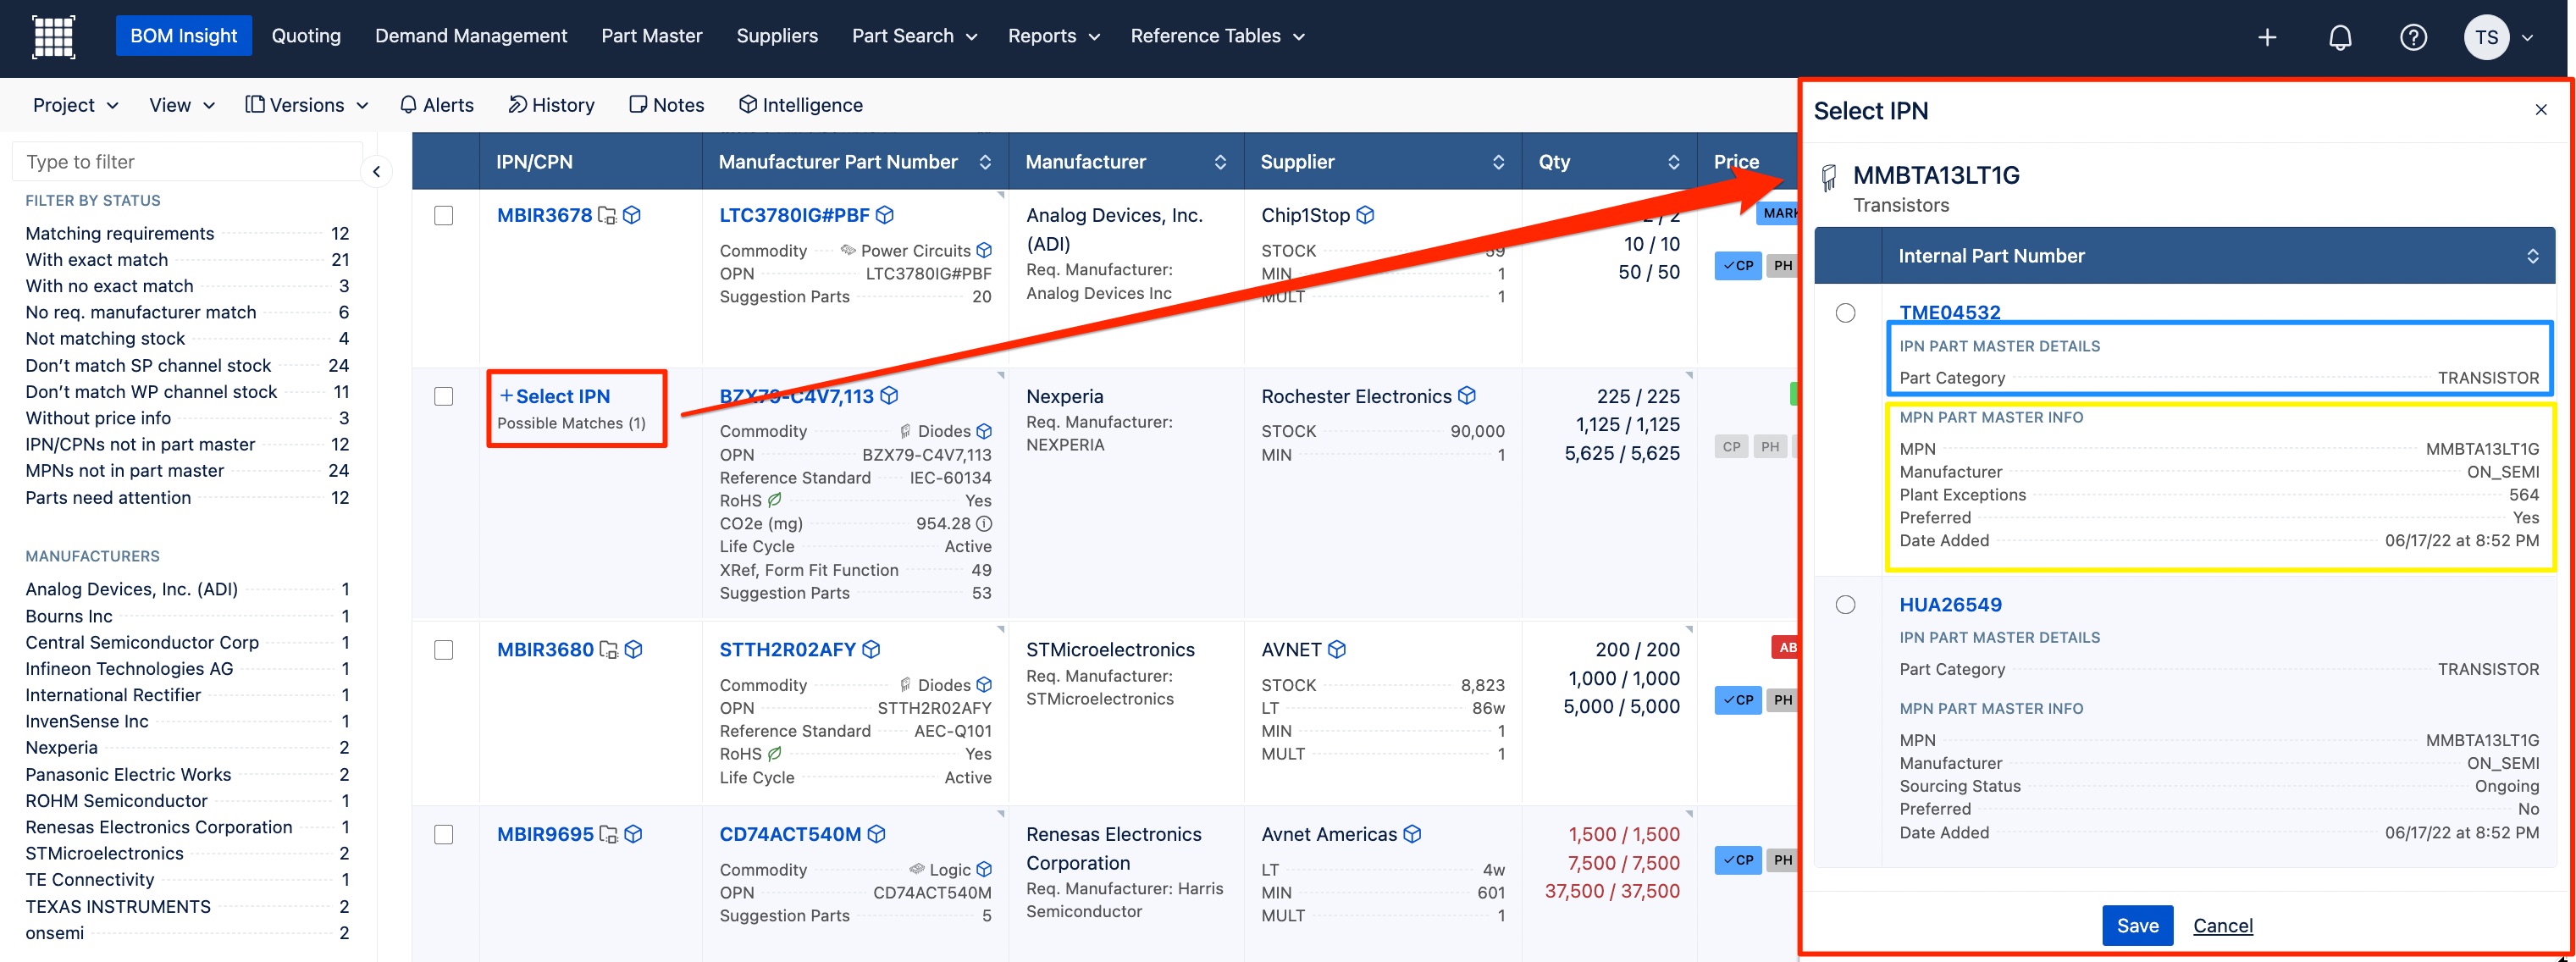Check the Select IPN row checkbox

click(x=444, y=396)
